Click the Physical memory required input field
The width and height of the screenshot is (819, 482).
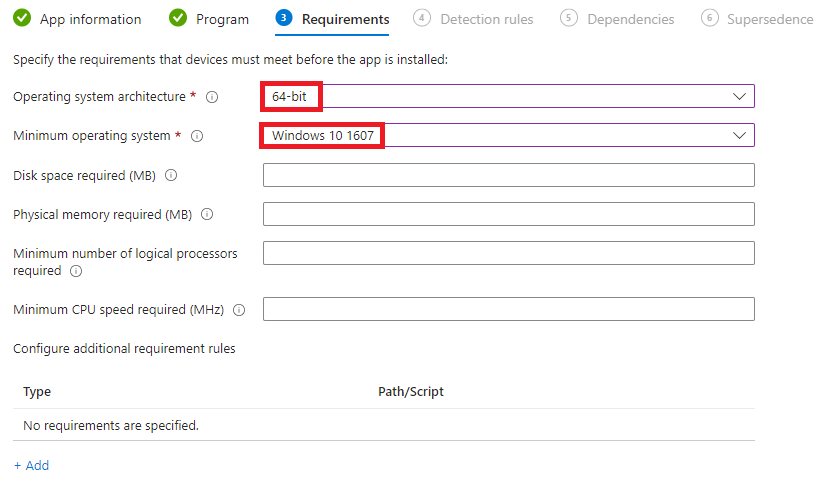click(509, 214)
